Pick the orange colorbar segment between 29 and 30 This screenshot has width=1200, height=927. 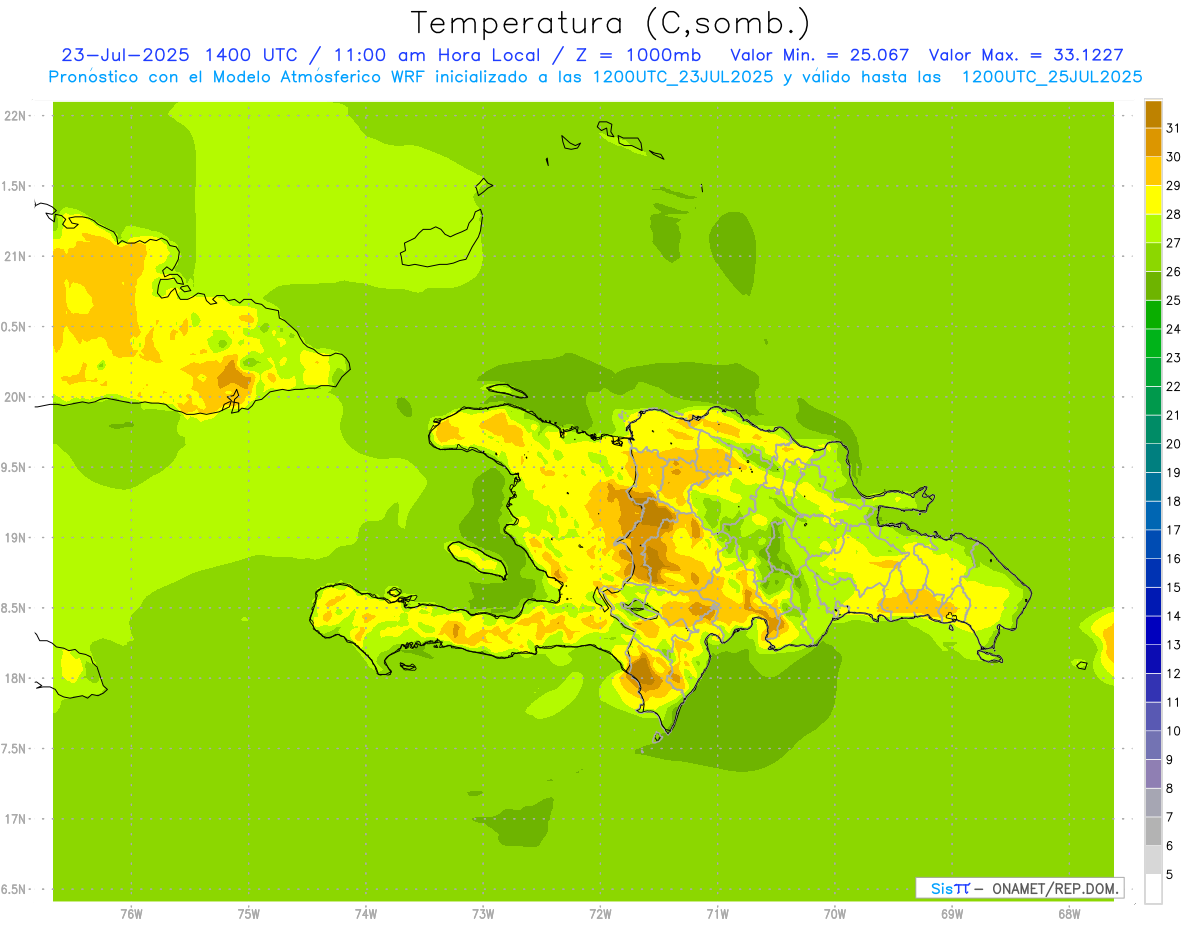[x=1153, y=171]
